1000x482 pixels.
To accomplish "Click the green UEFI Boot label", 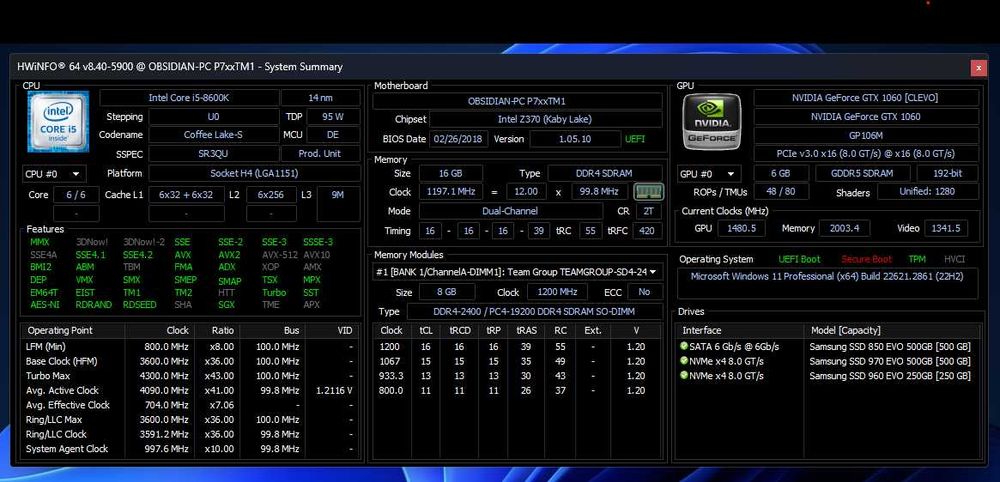I will click(x=799, y=259).
